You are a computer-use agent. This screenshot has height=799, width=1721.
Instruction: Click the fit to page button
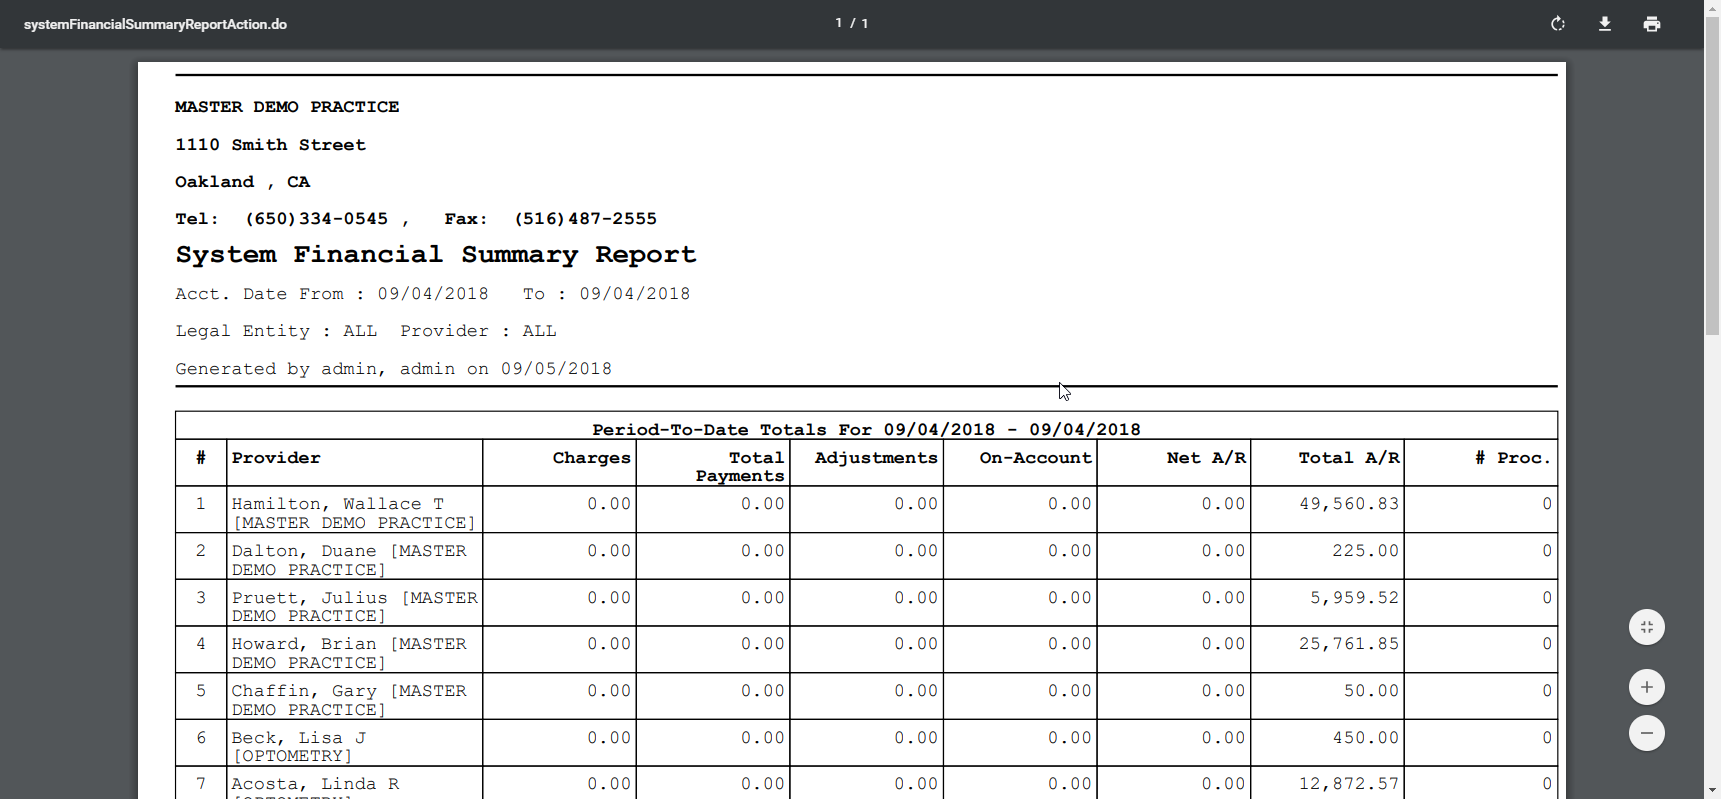tap(1646, 627)
